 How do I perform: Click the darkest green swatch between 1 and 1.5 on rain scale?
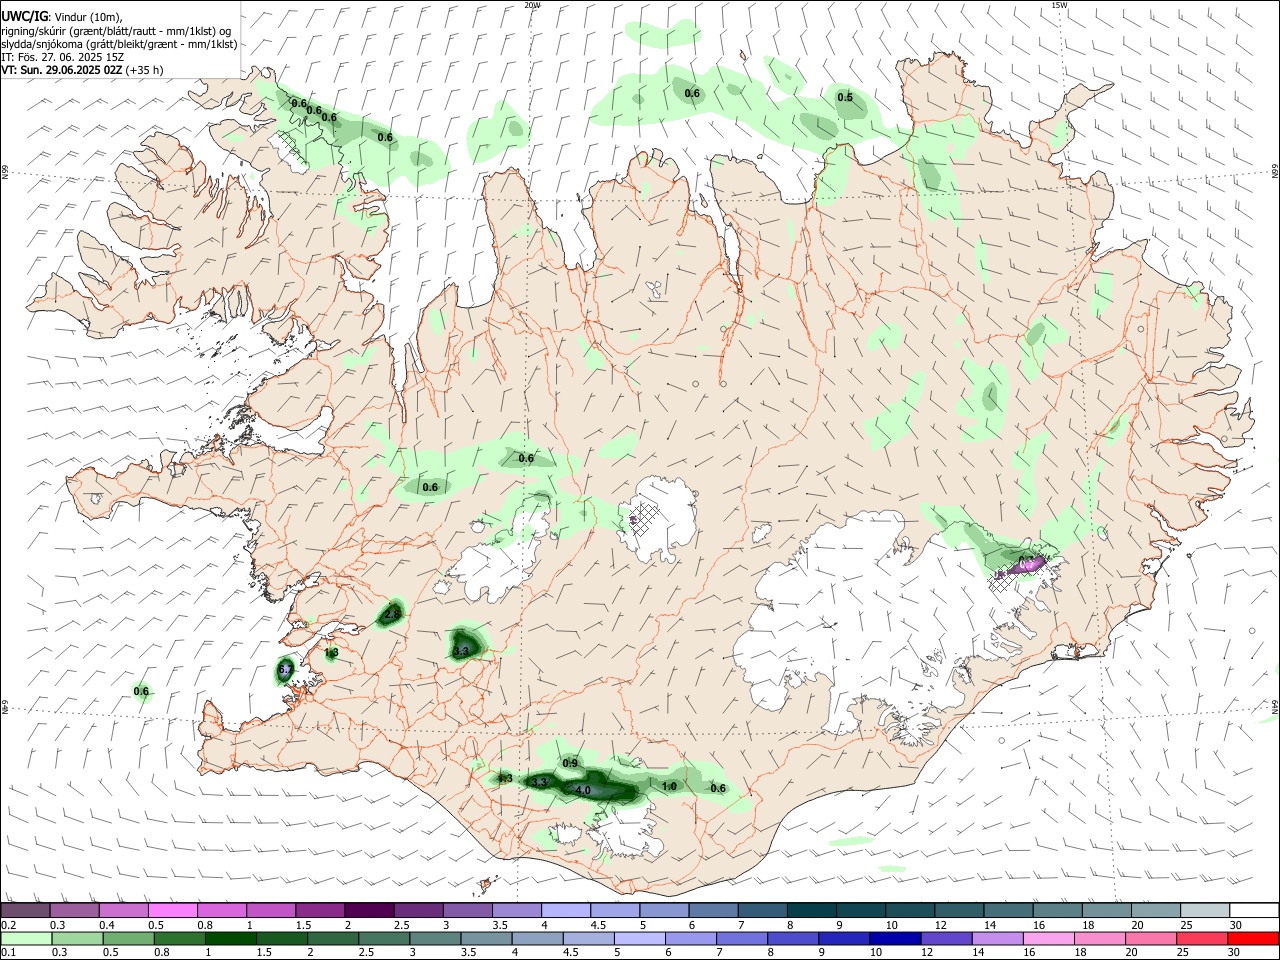pos(231,938)
